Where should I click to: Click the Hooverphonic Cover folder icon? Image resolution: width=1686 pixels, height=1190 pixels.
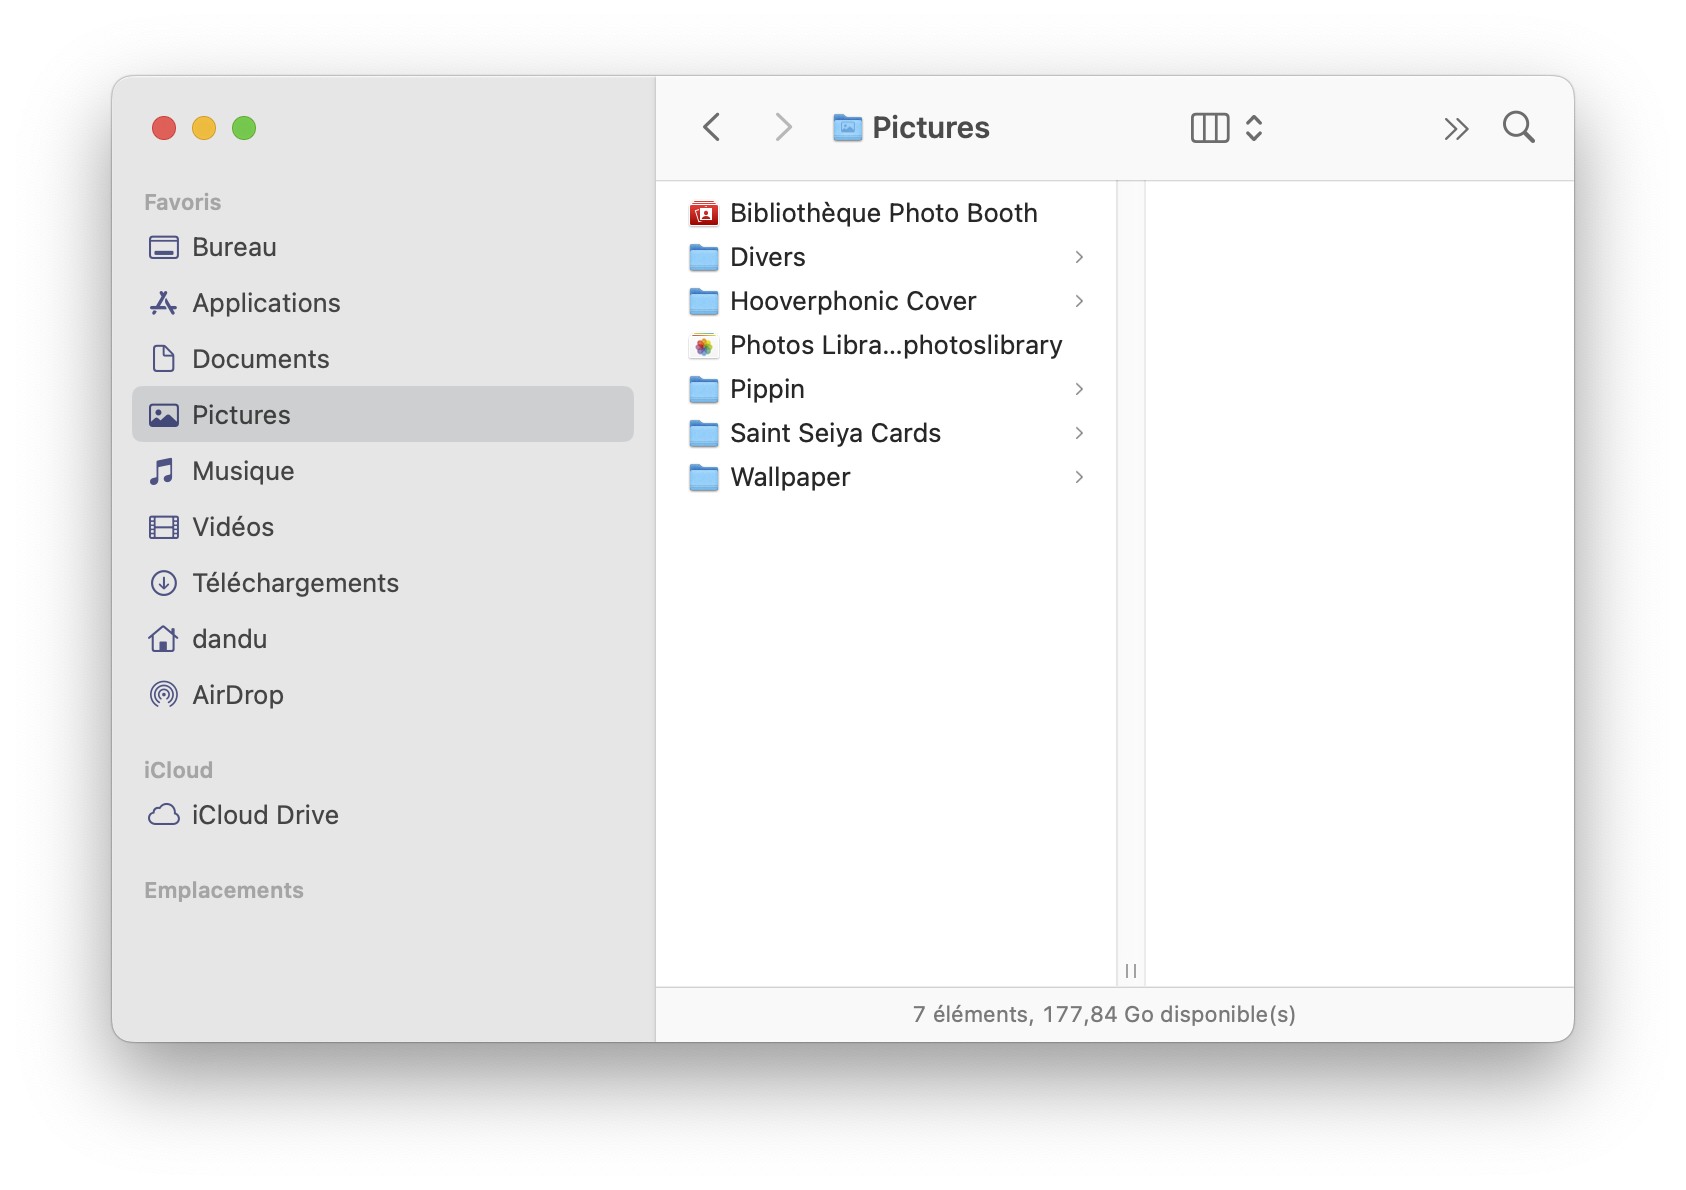click(704, 301)
